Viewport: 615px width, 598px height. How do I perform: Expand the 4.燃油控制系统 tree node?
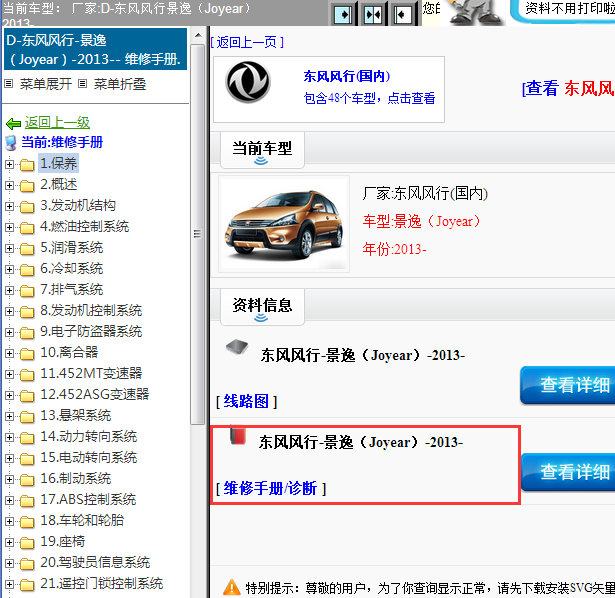click(x=9, y=227)
